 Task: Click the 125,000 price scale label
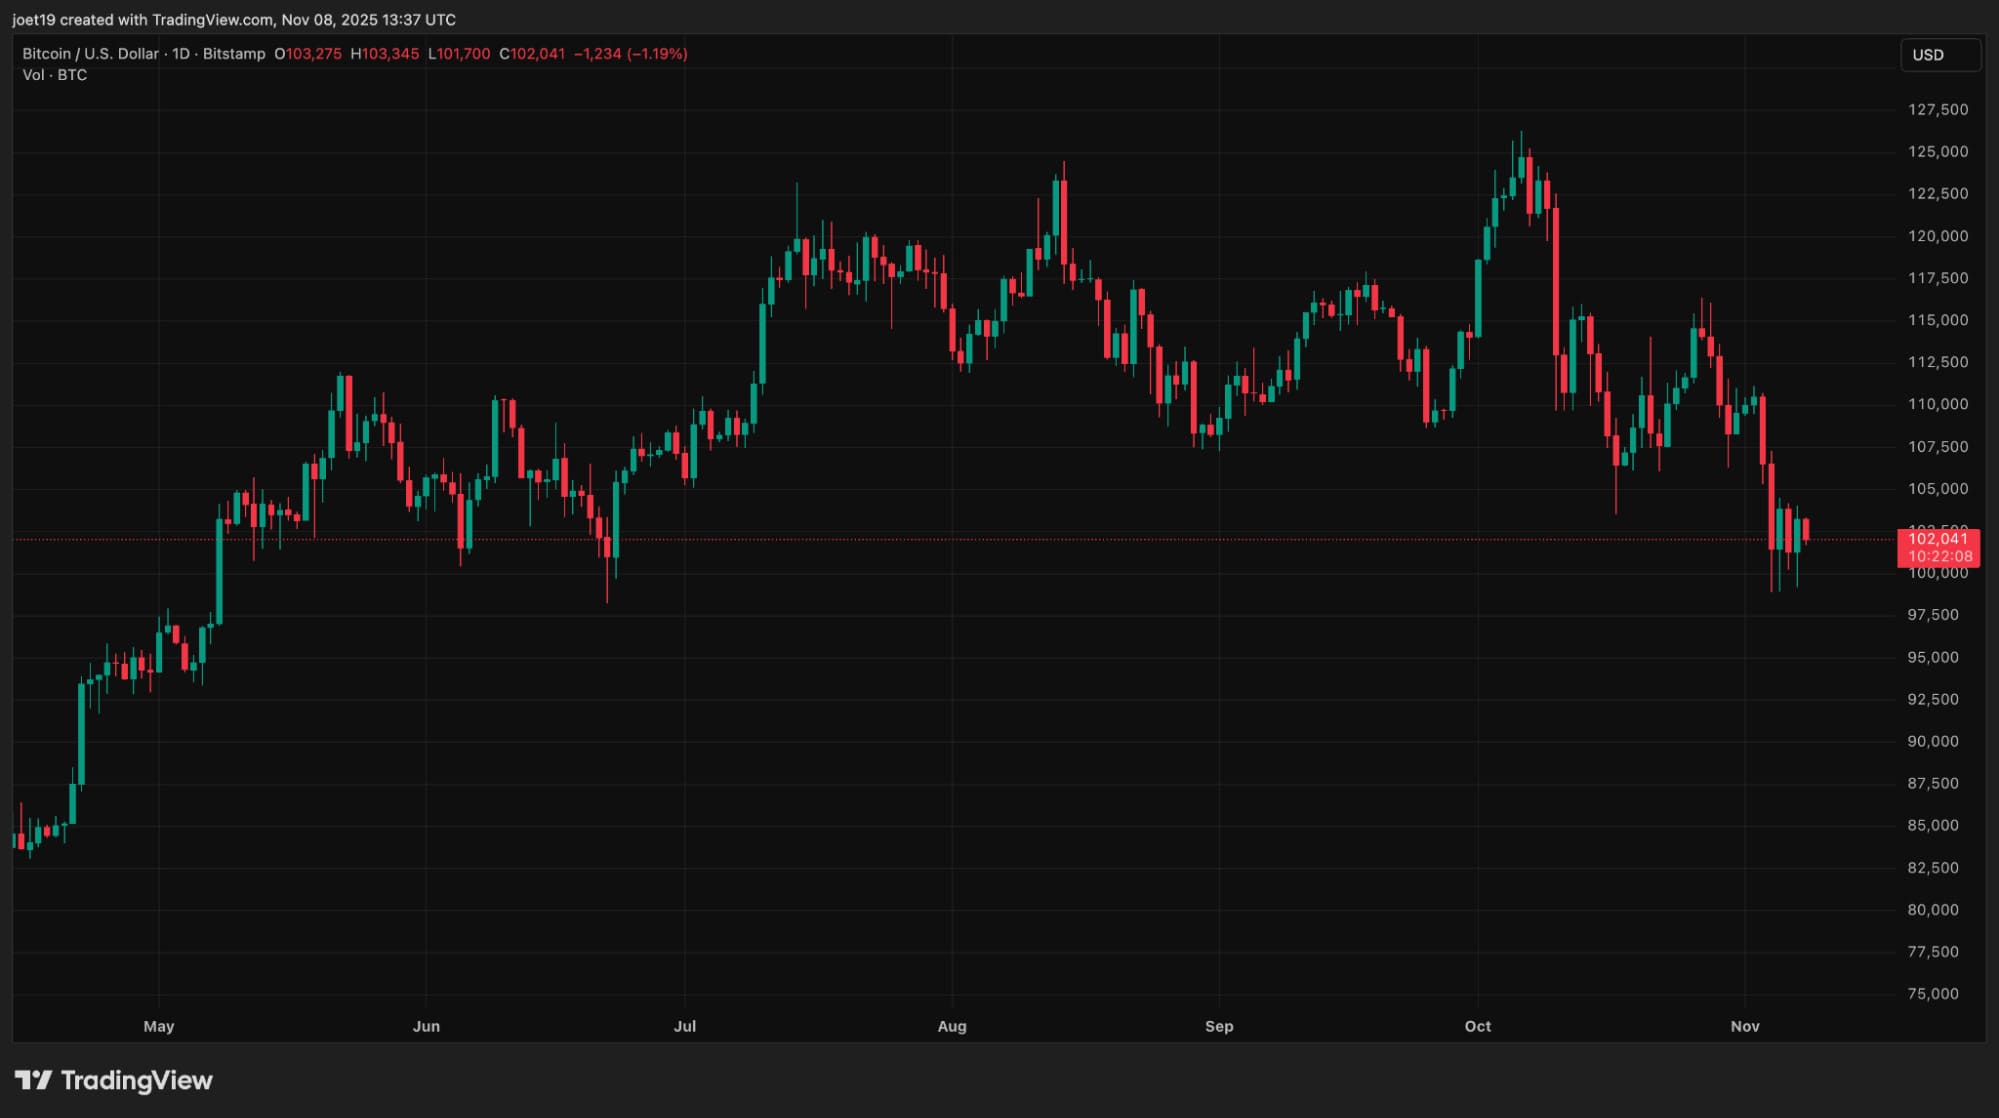pyautogui.click(x=1937, y=152)
